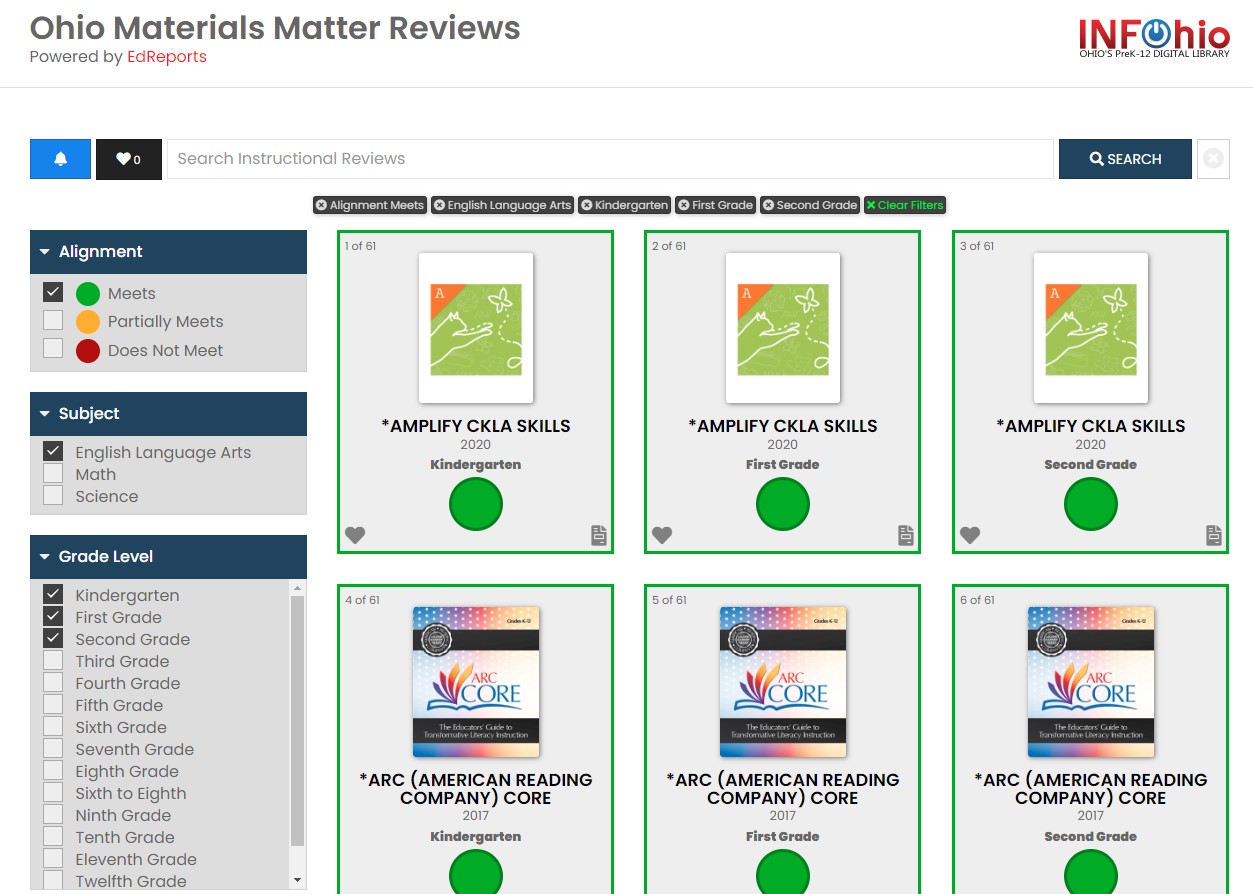Click the Amplify CKLA Second Grade cover thumbnail
Viewport: 1253px width, 894px height.
pos(1090,328)
